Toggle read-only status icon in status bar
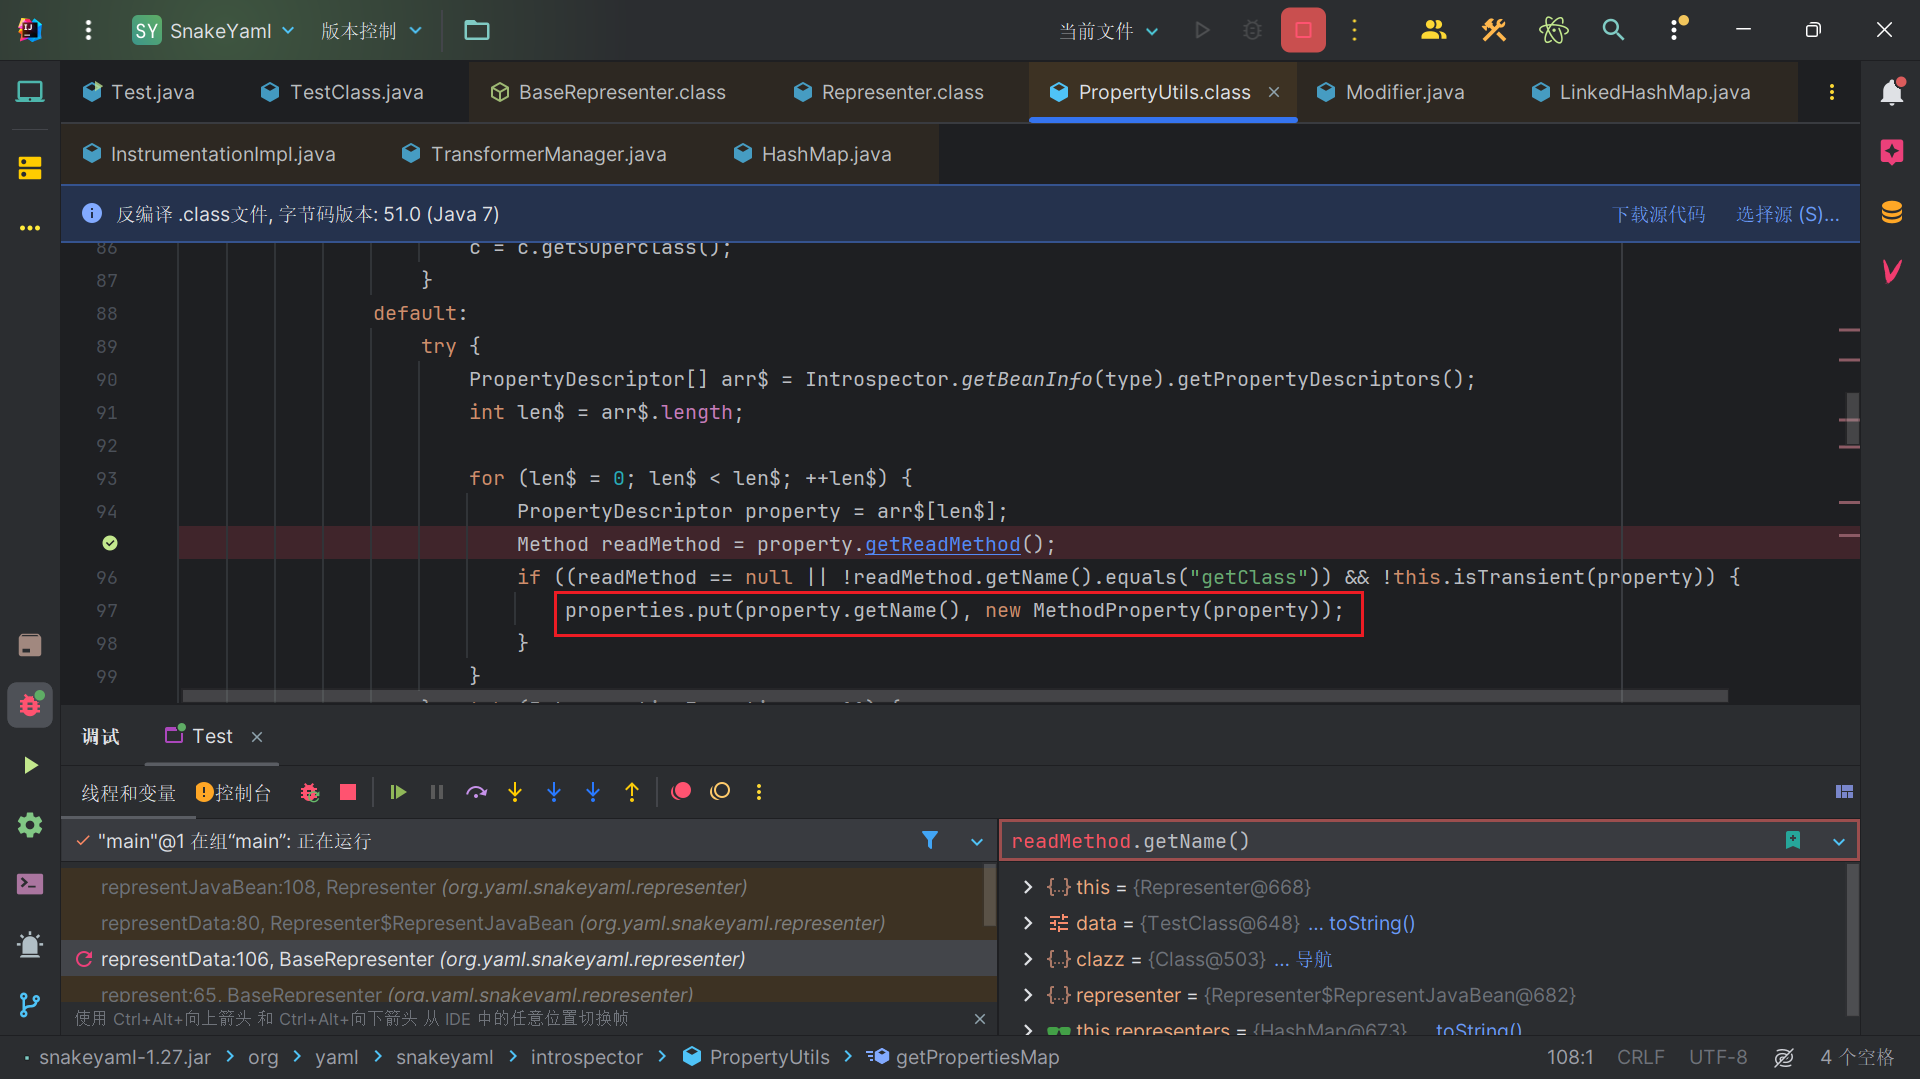 1784,1057
